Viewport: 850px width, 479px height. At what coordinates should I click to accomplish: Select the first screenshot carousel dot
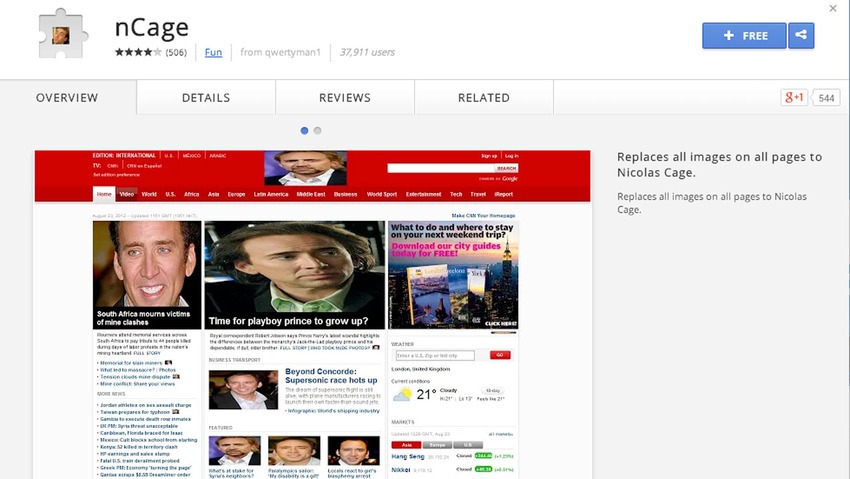pyautogui.click(x=304, y=131)
